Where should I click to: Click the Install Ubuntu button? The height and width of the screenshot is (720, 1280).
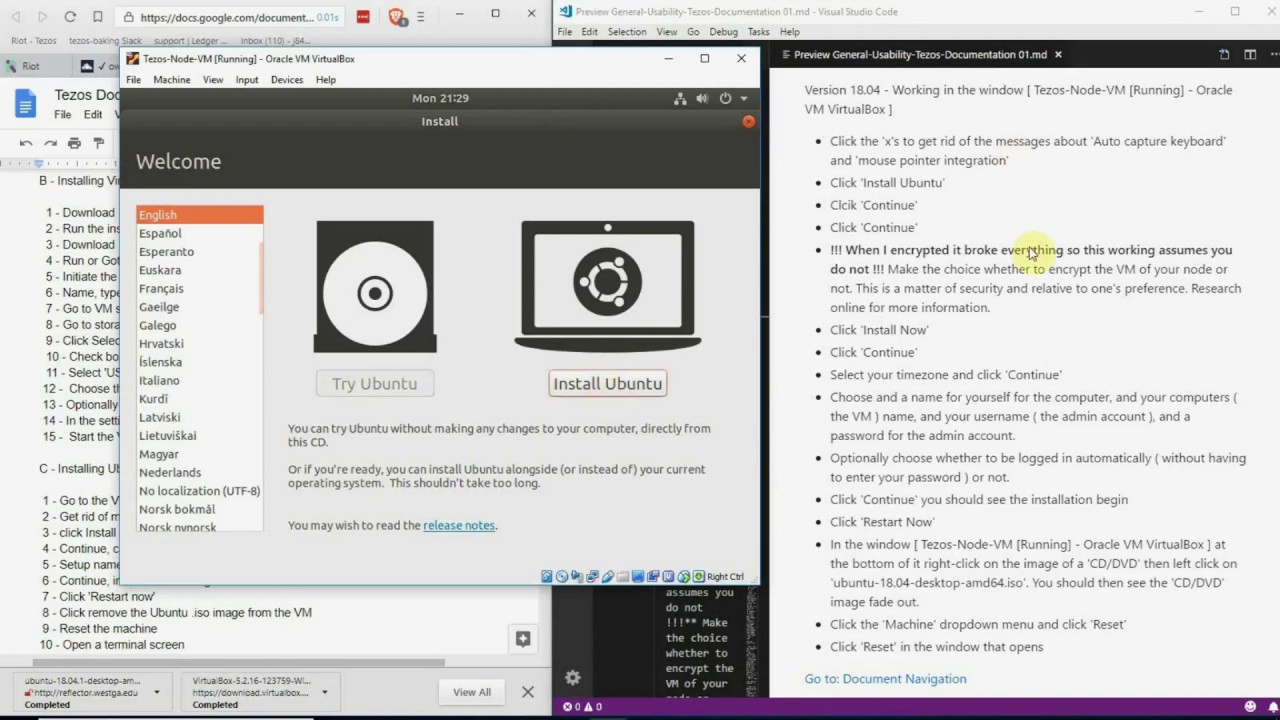[x=608, y=384]
